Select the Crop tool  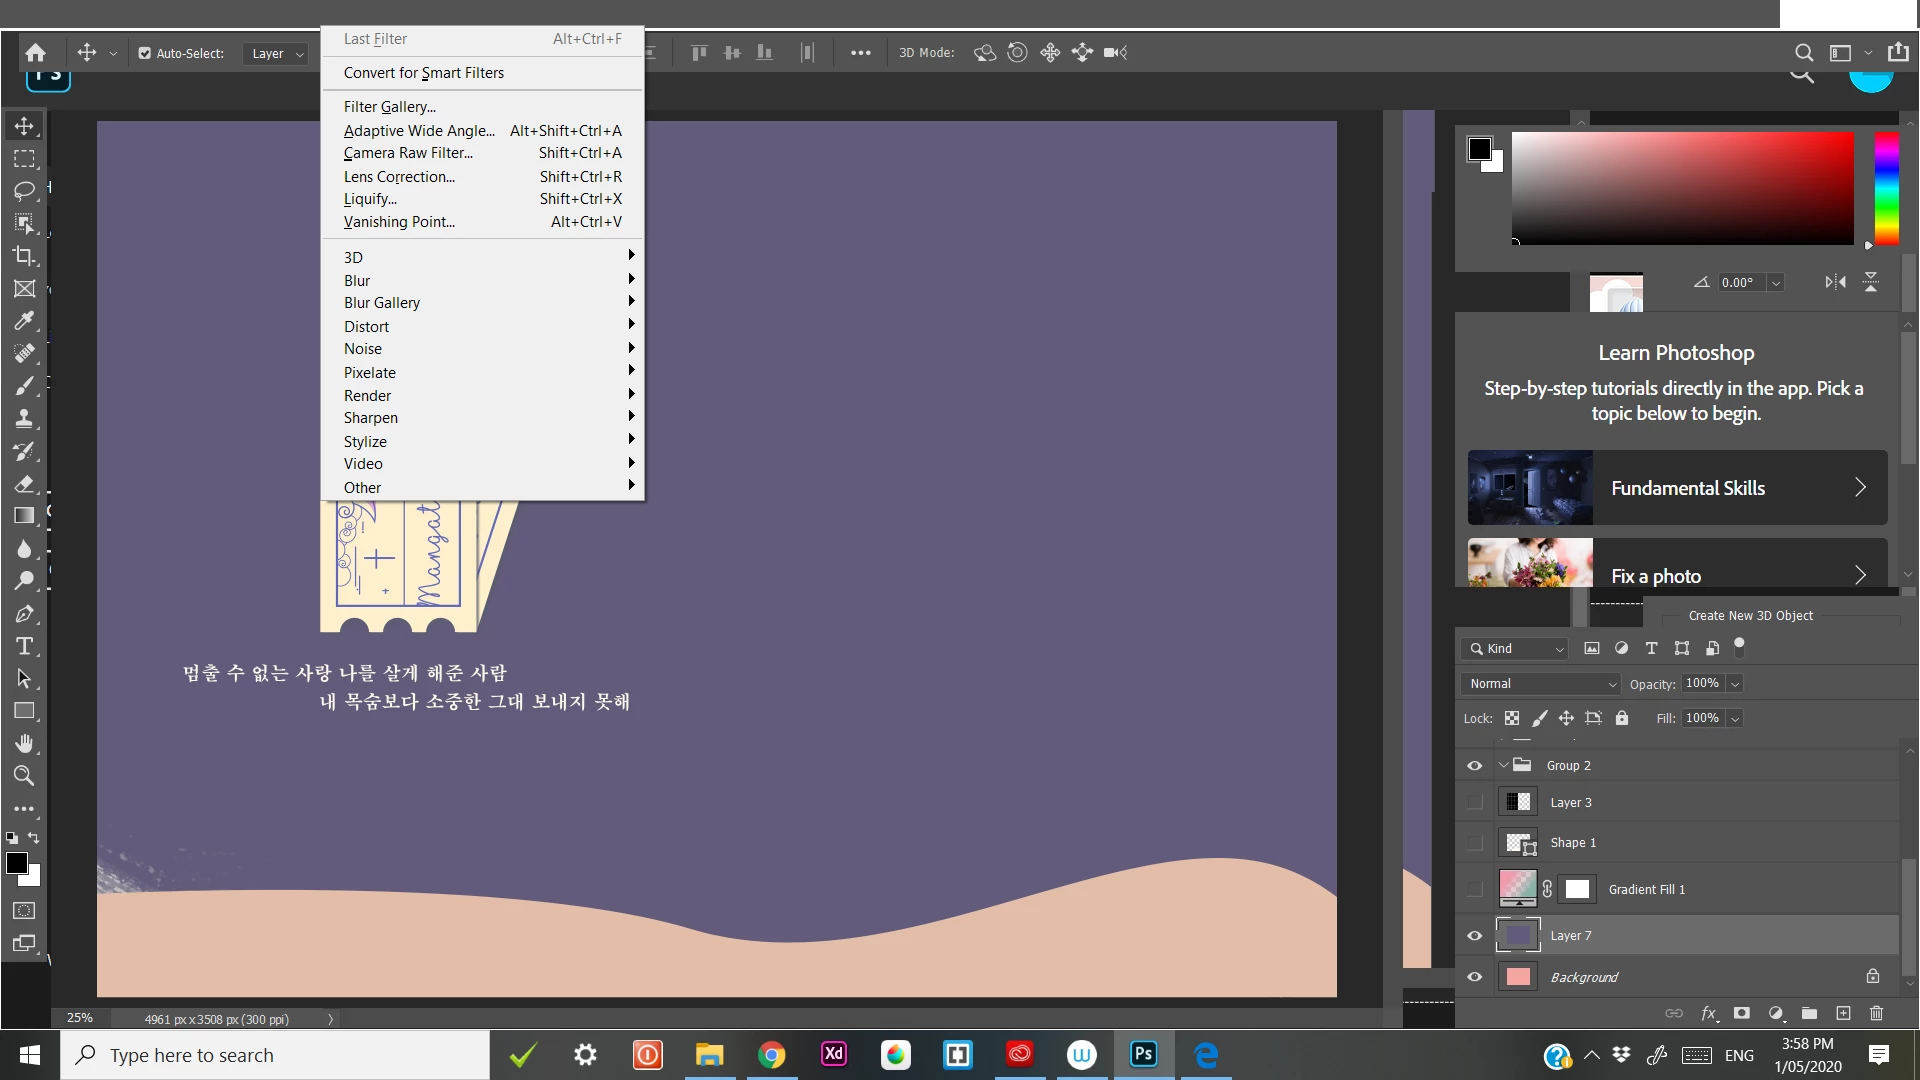(24, 256)
